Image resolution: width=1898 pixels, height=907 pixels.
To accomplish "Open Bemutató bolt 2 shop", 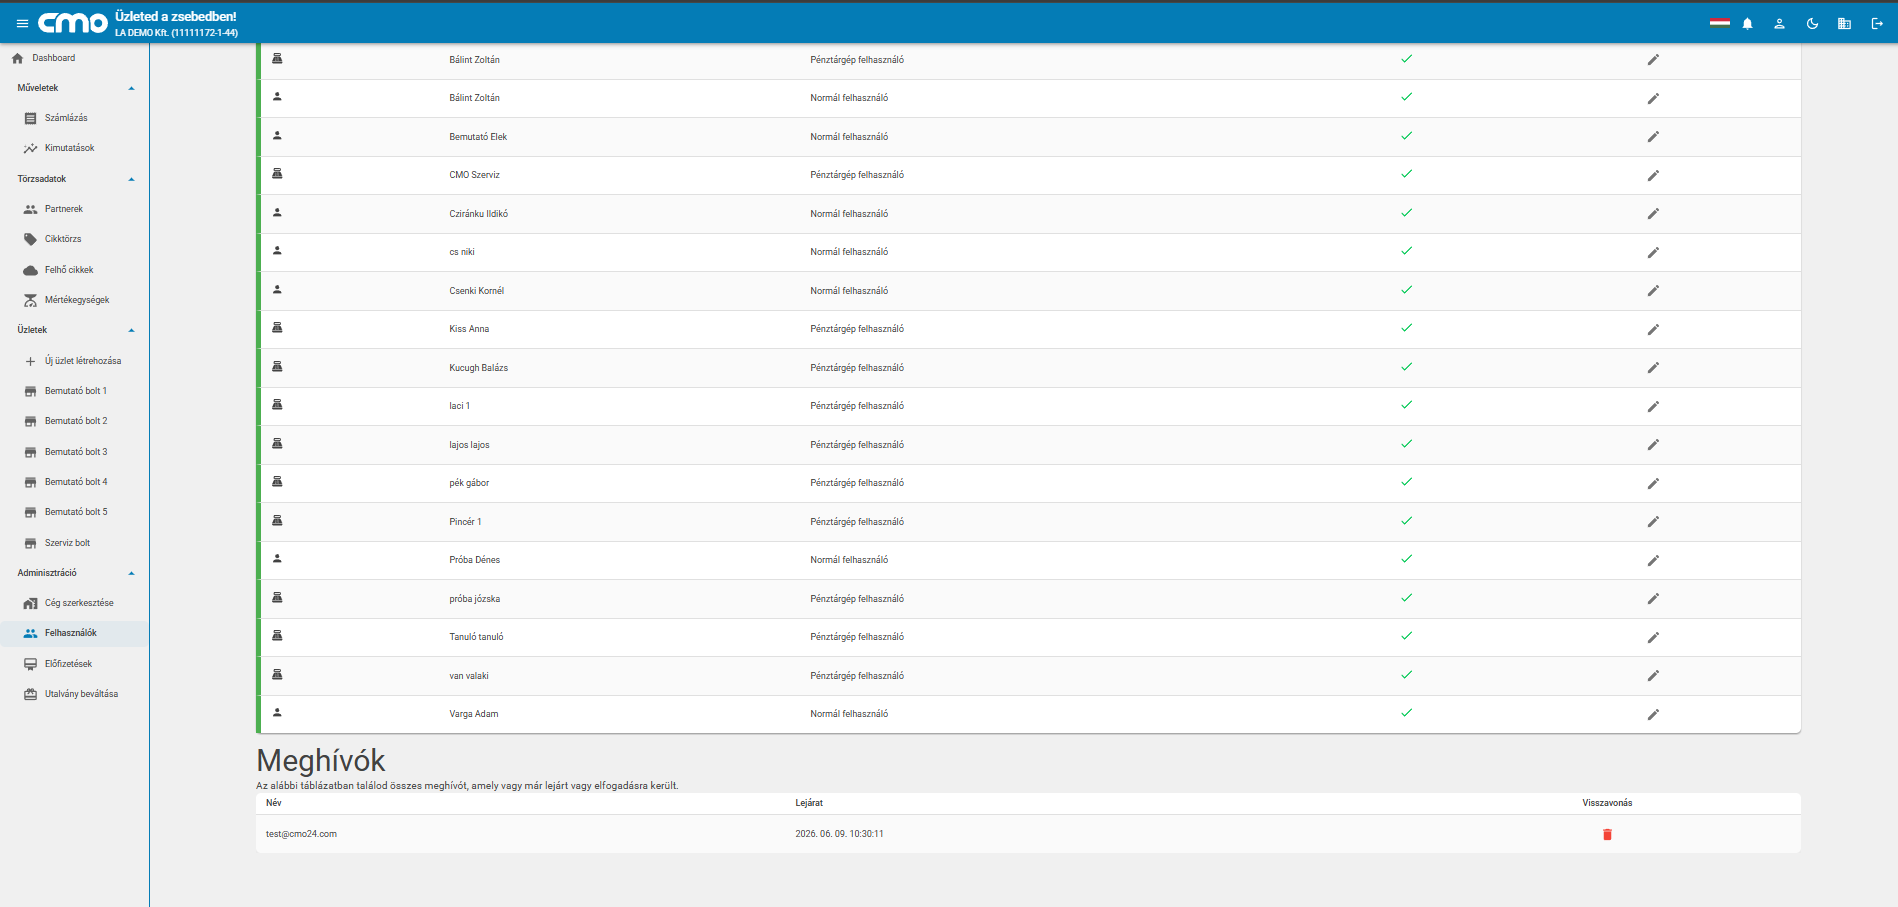I will point(74,421).
